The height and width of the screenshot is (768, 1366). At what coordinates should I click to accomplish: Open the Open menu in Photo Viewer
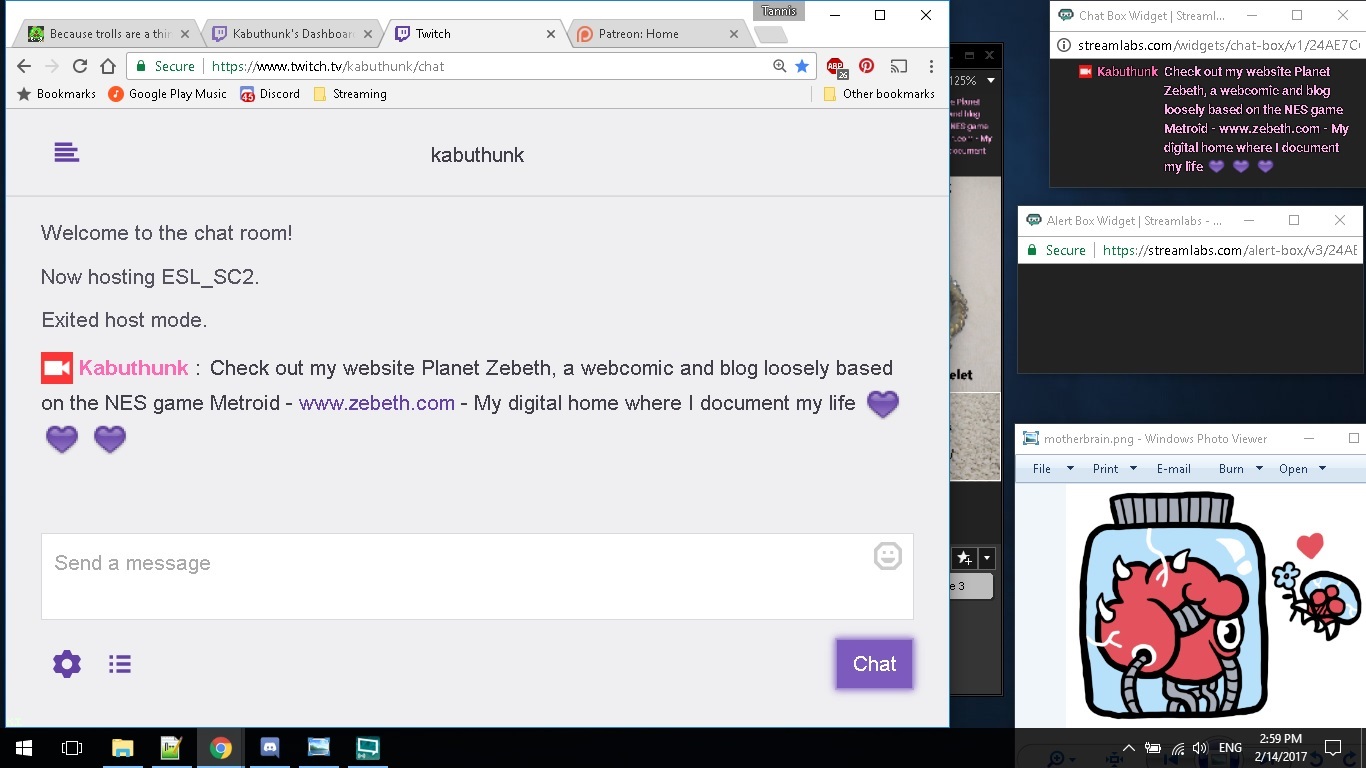tap(1302, 468)
